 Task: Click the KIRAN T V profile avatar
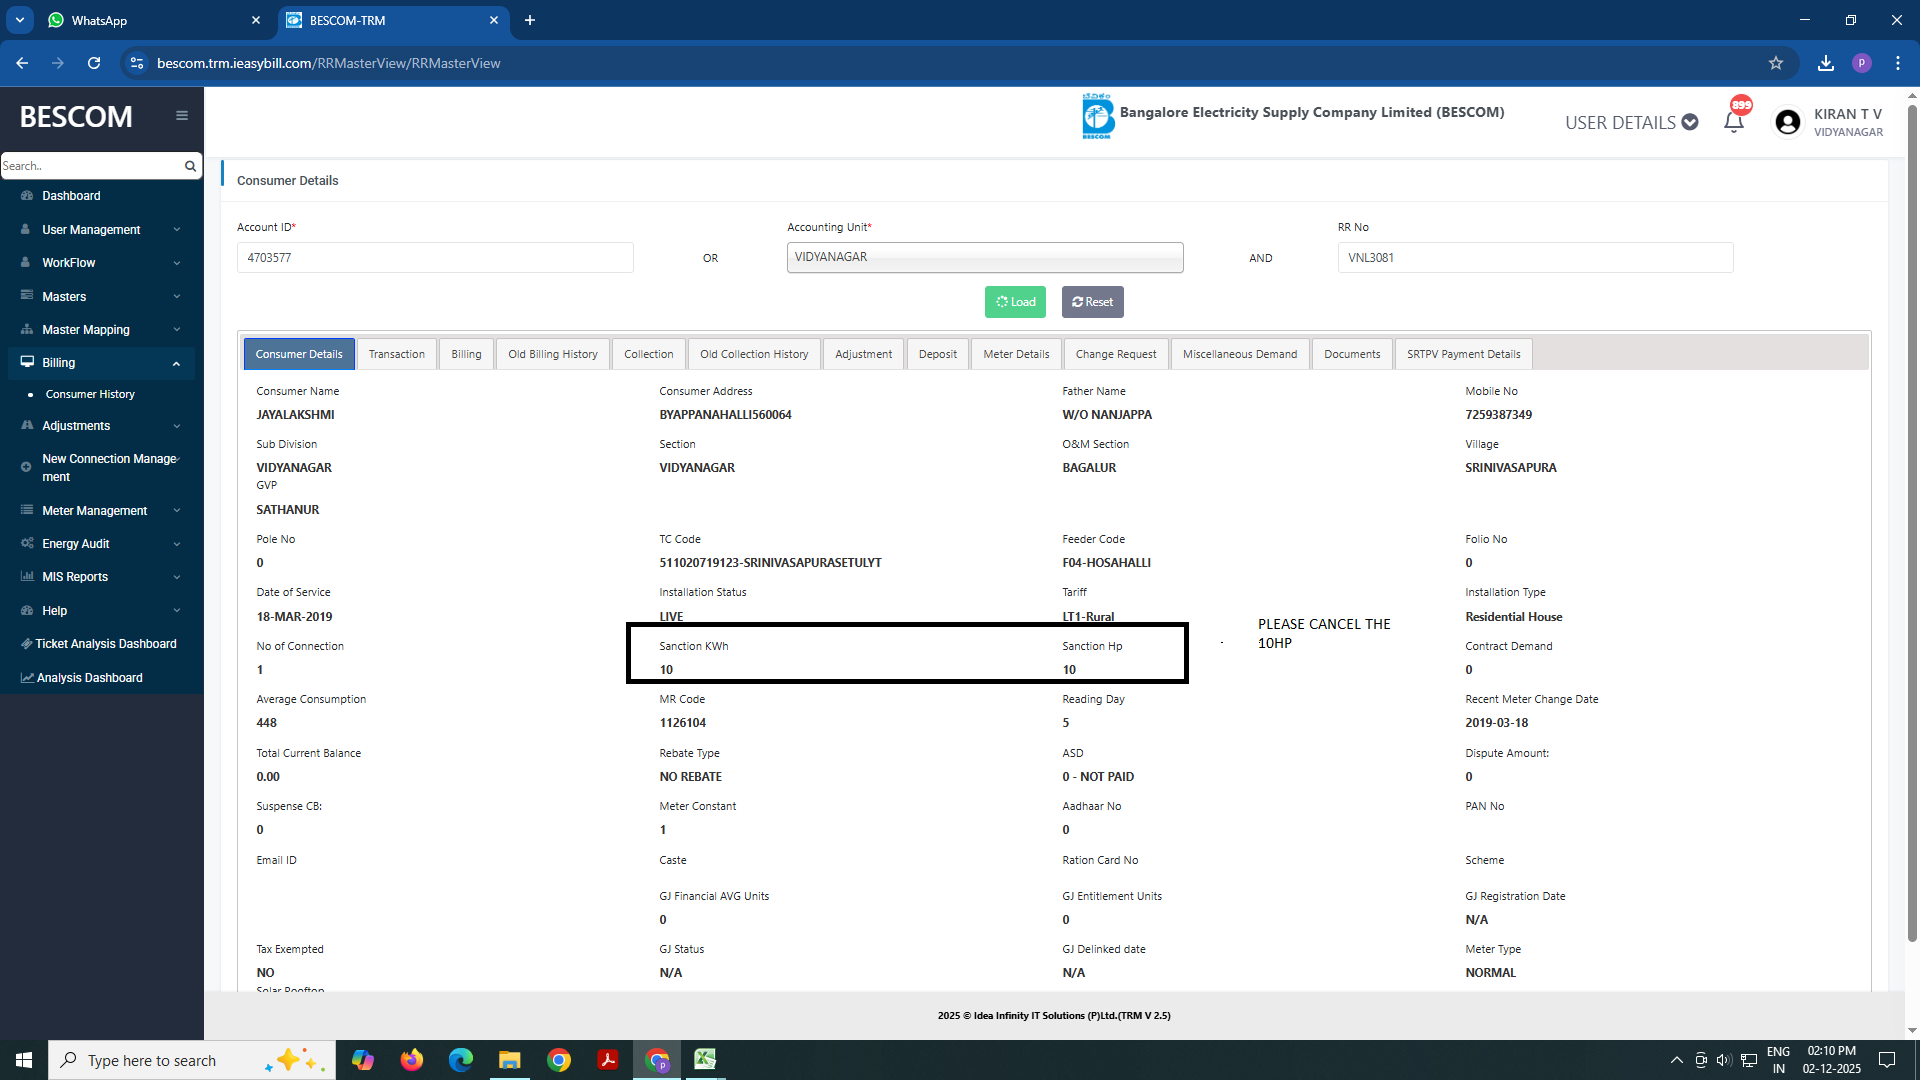[1787, 122]
